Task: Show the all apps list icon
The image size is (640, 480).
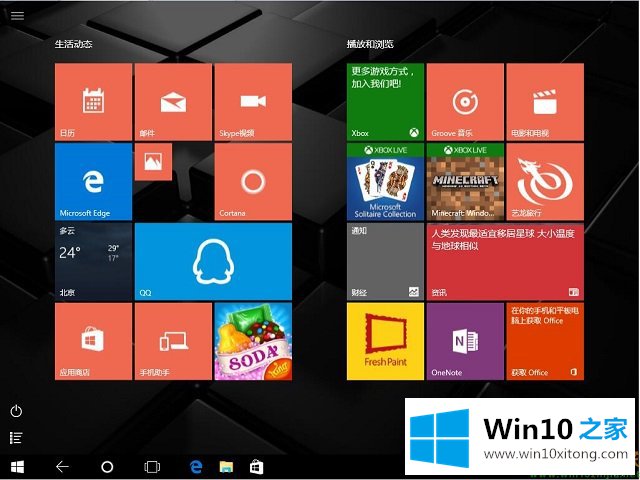Action: [x=16, y=438]
